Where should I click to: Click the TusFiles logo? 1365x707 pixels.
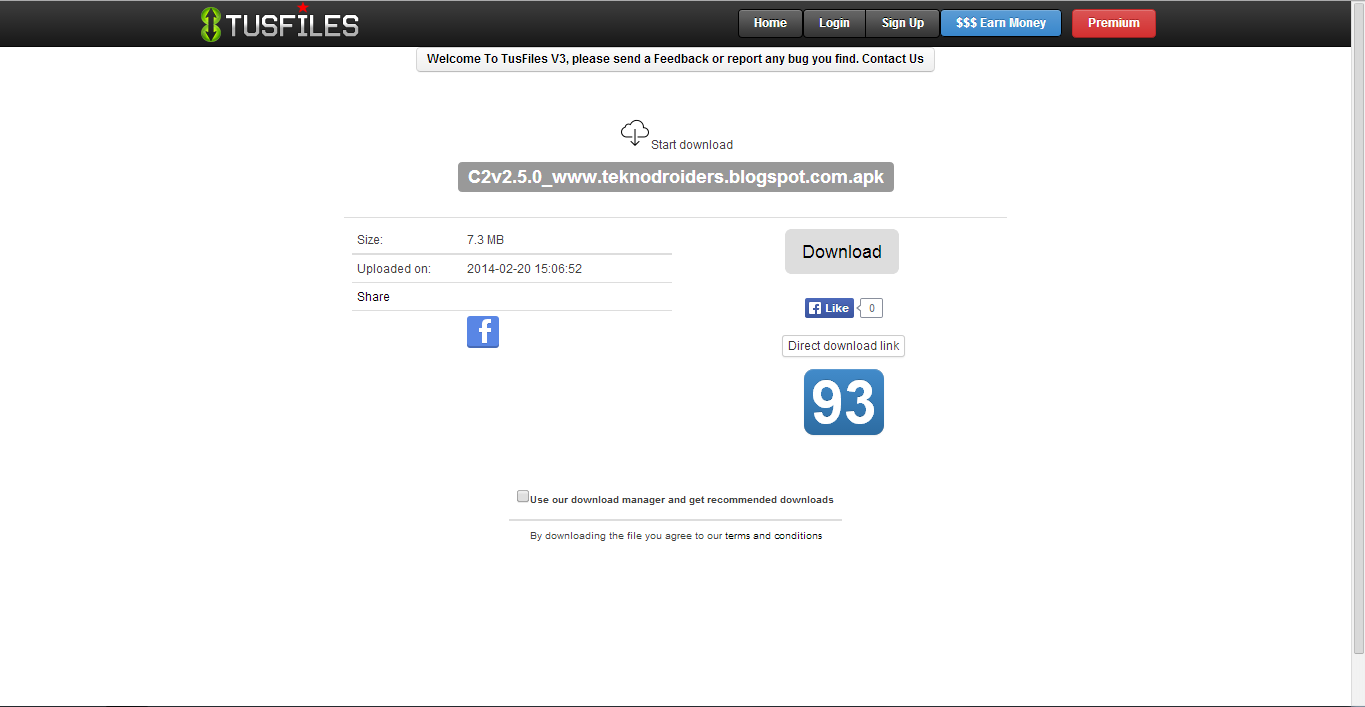(x=279, y=22)
